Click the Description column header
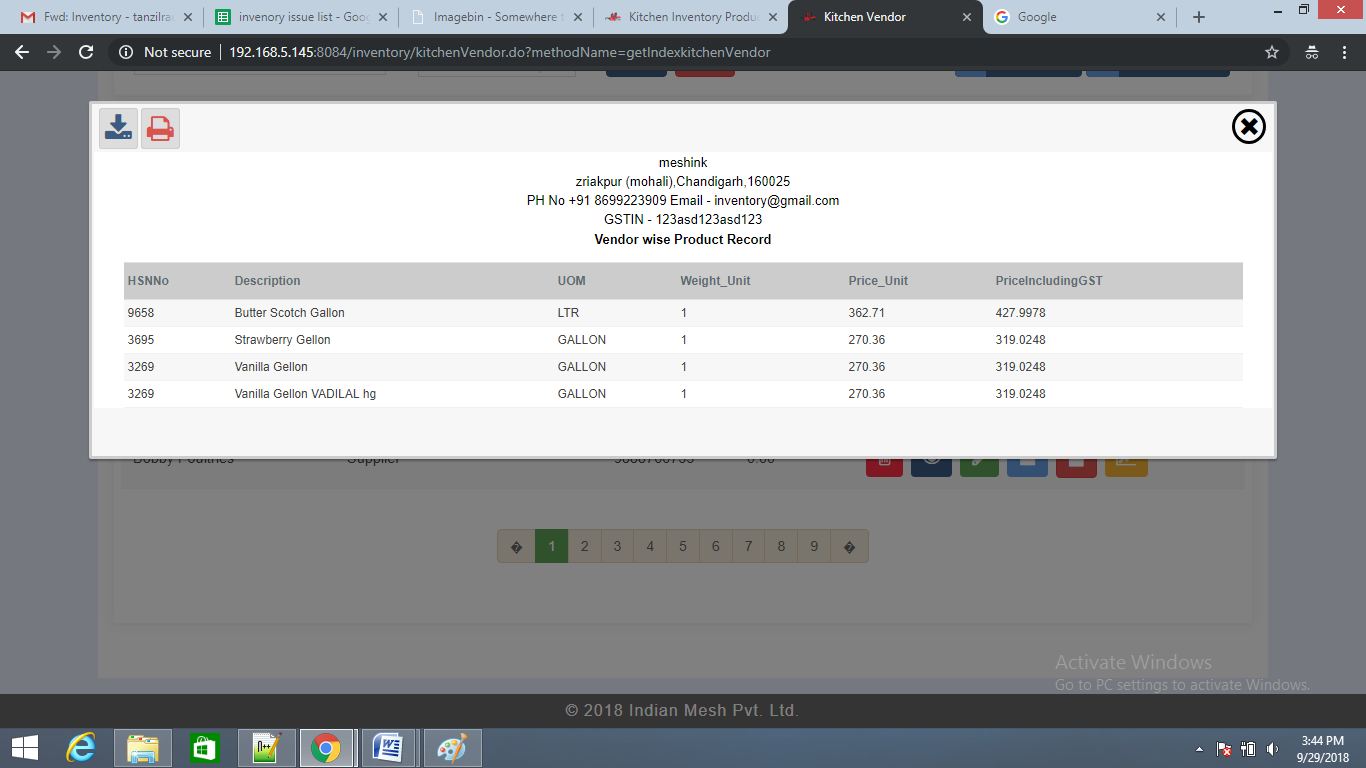Viewport: 1366px width, 768px height. (267, 281)
